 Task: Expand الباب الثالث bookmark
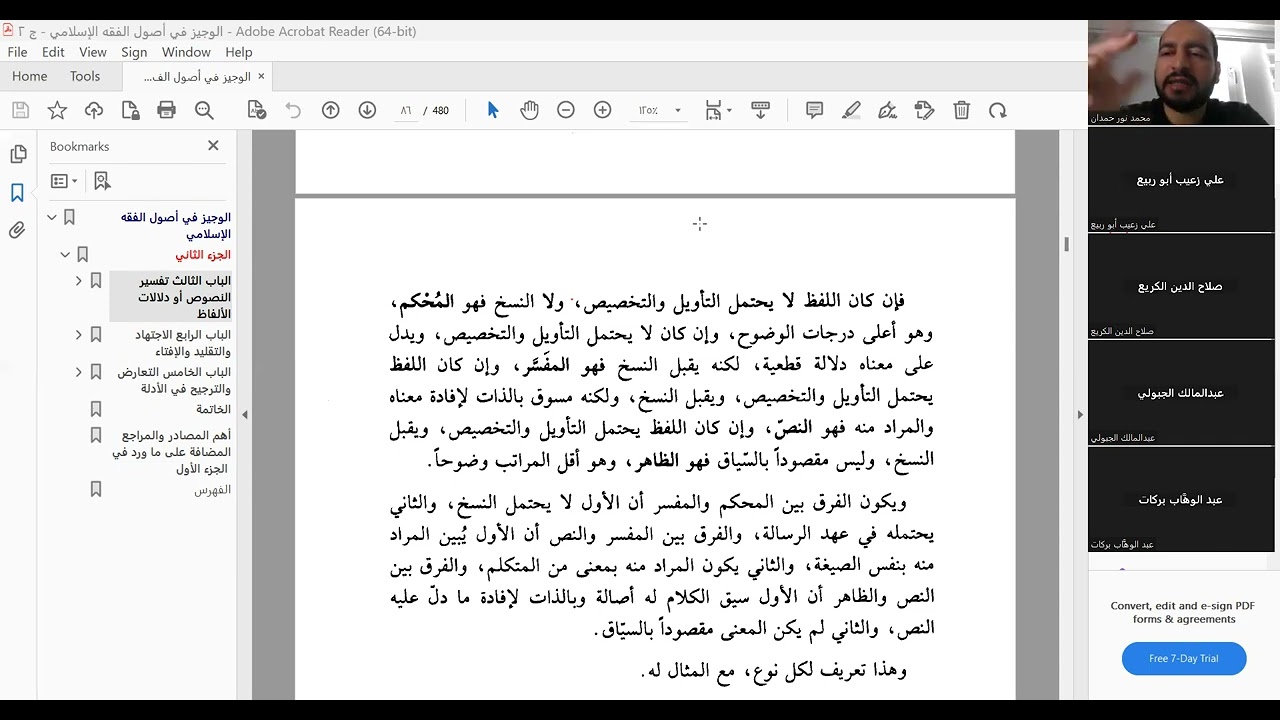point(78,281)
